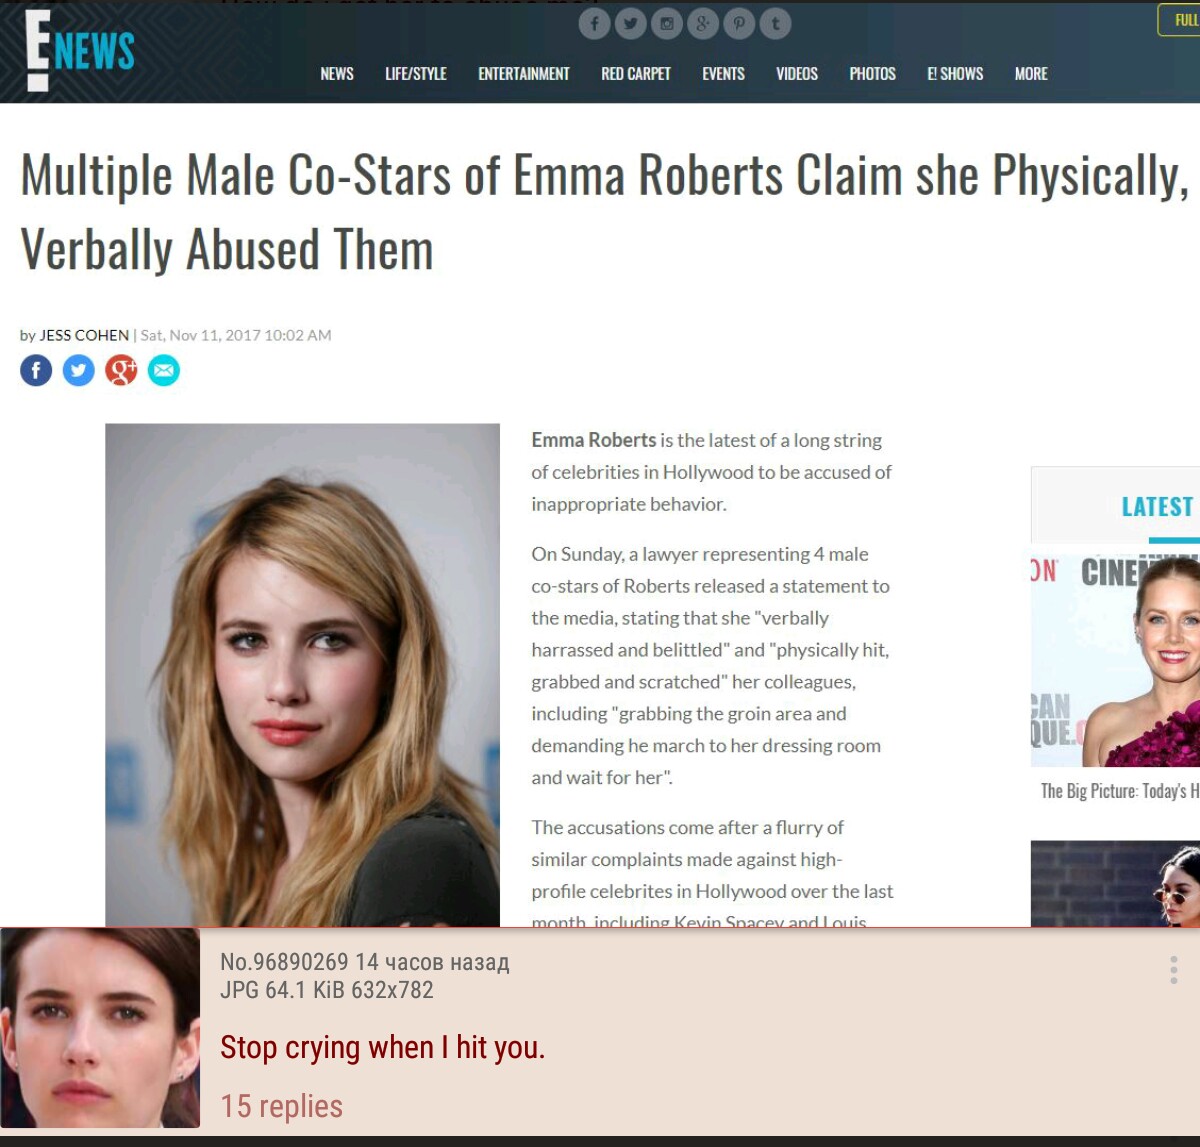
Task: Open the E! SHOWS menu
Action: click(955, 74)
